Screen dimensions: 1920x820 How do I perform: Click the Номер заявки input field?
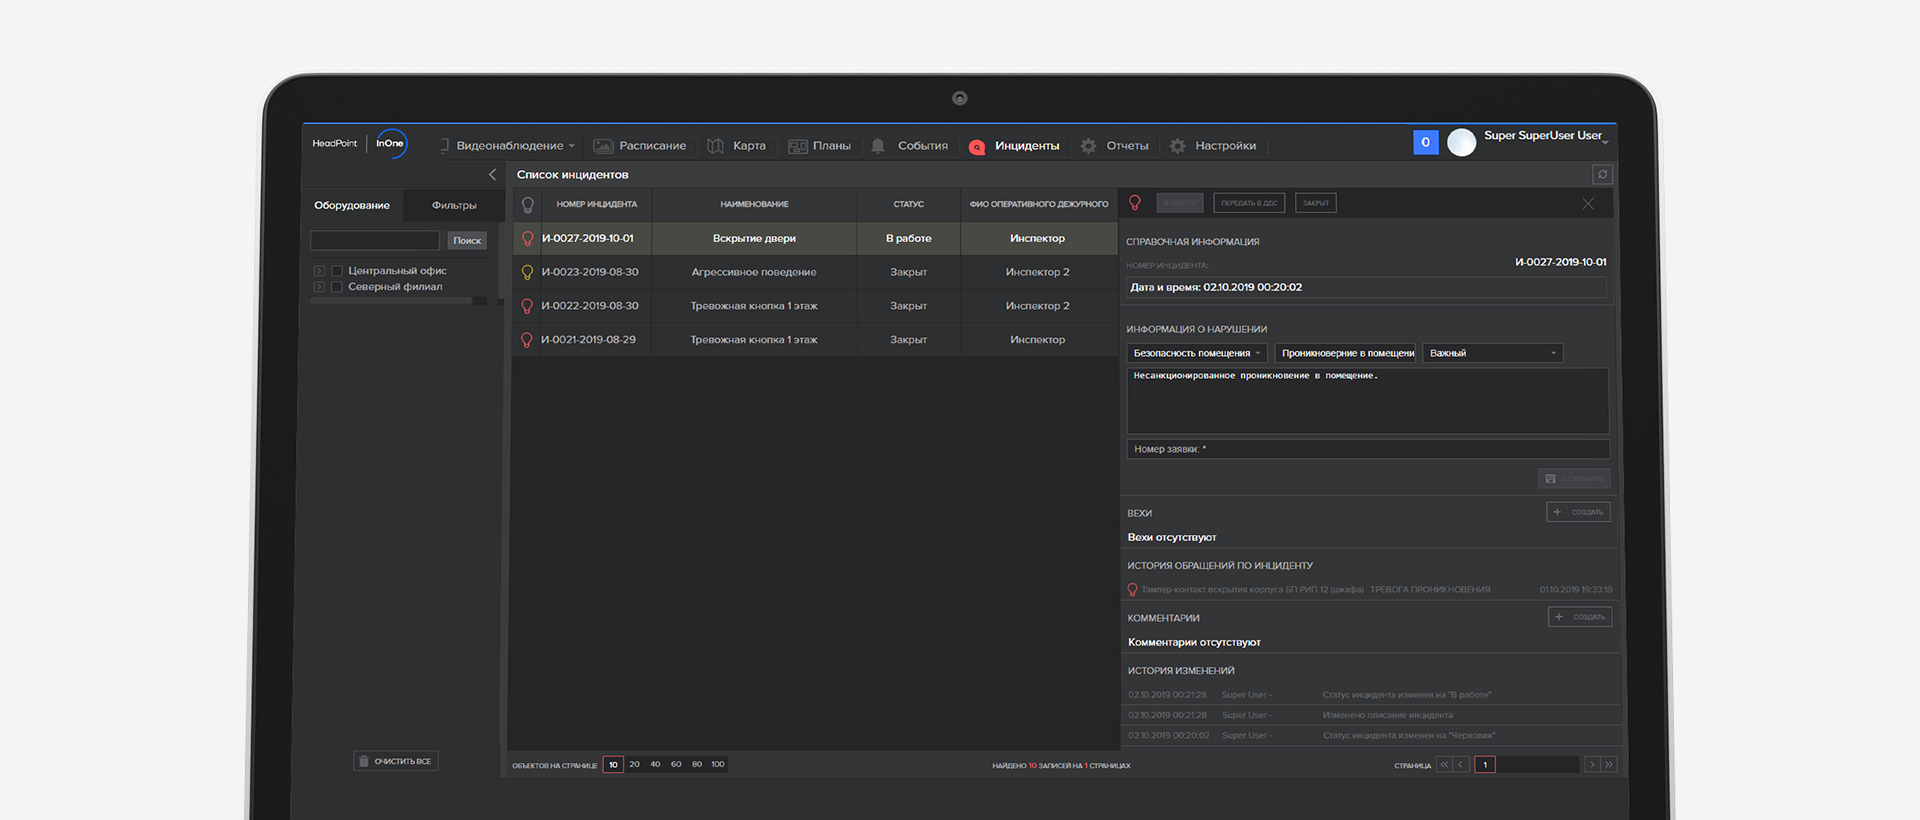pyautogui.click(x=1368, y=449)
